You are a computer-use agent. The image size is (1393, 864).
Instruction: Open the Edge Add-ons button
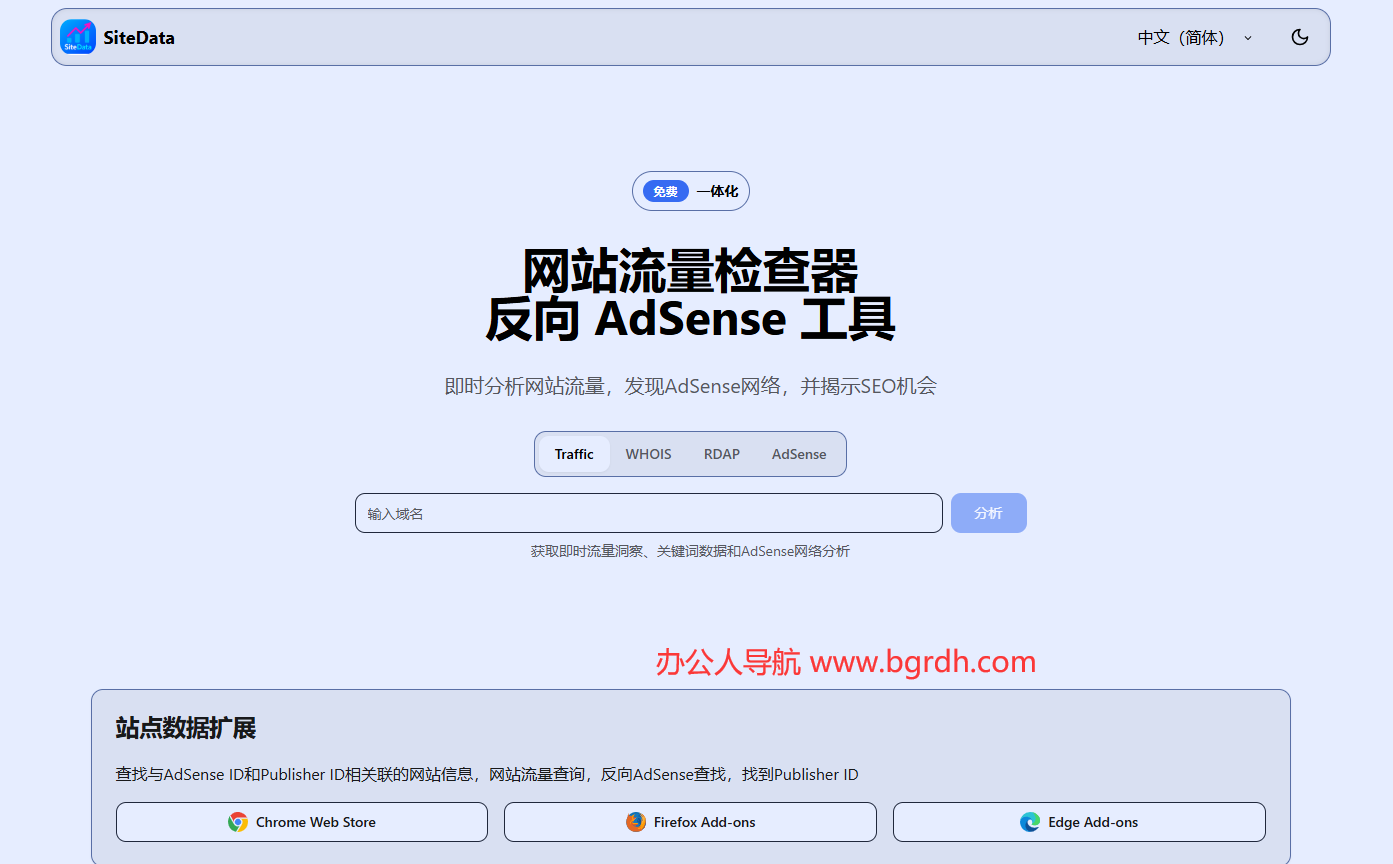pyautogui.click(x=1079, y=822)
